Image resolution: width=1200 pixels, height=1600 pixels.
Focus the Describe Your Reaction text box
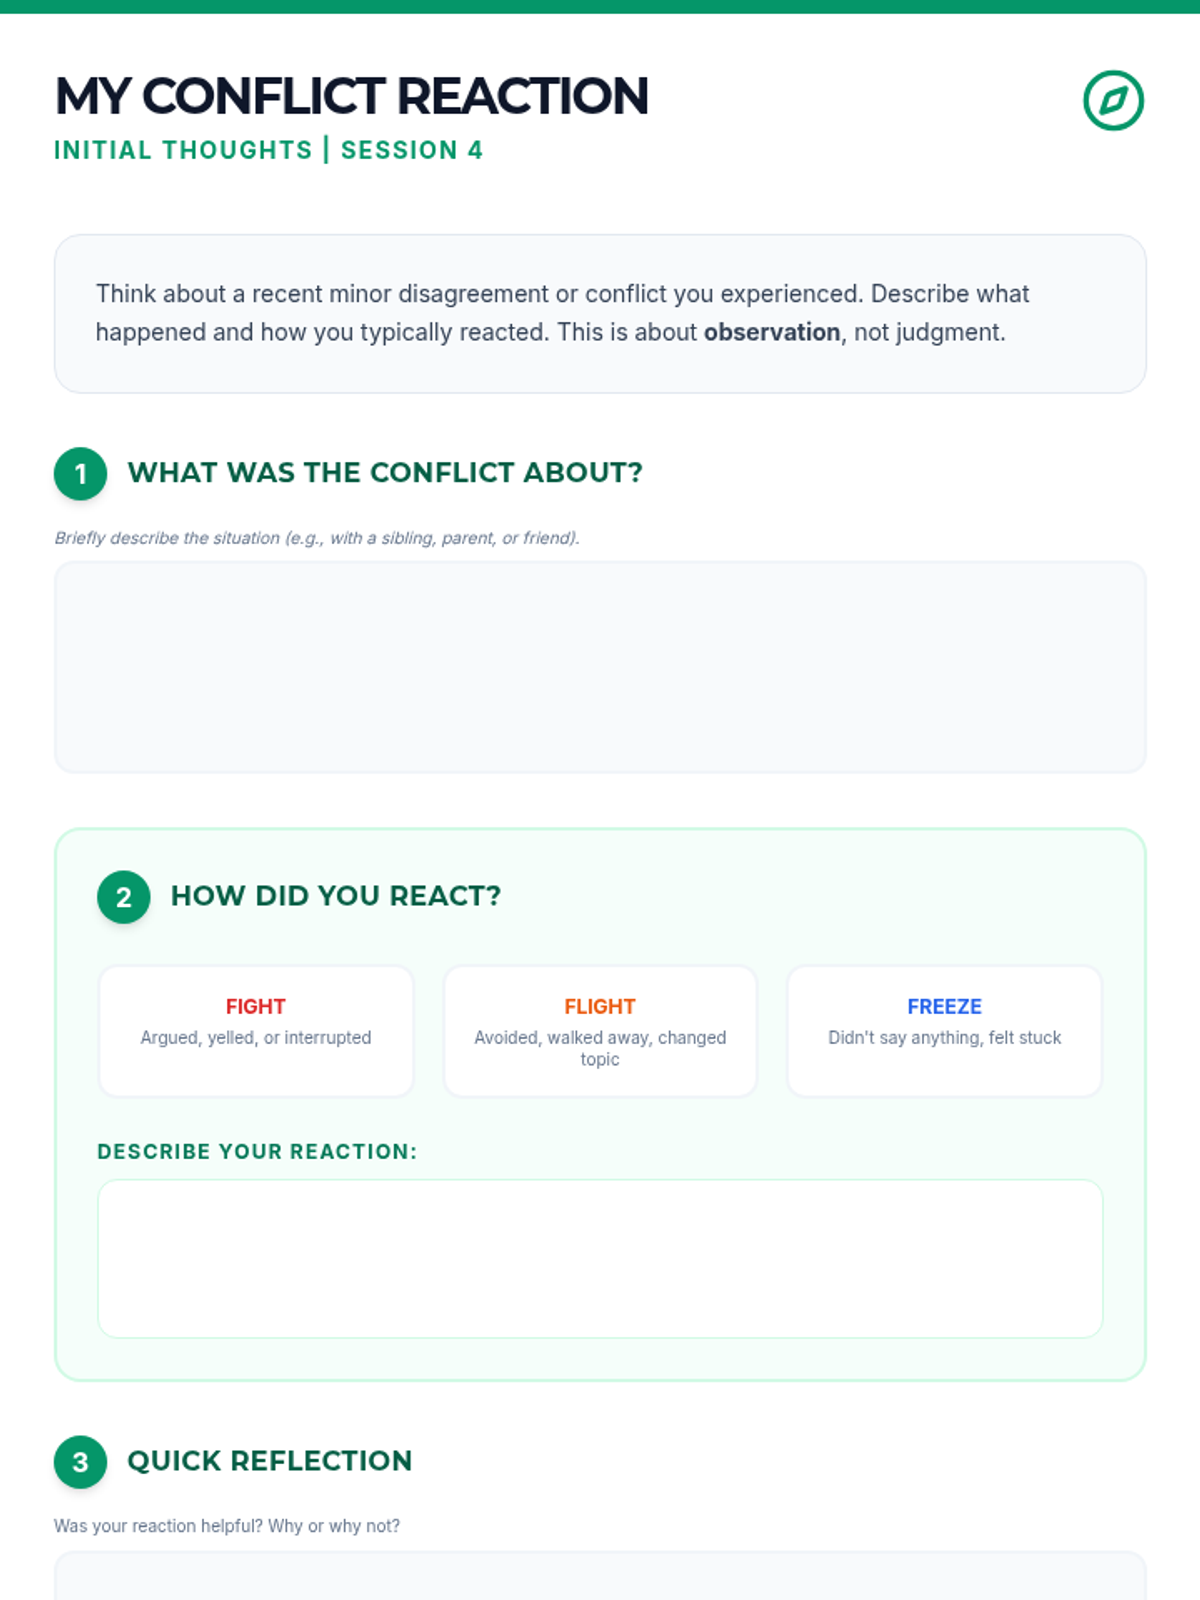click(x=600, y=1258)
